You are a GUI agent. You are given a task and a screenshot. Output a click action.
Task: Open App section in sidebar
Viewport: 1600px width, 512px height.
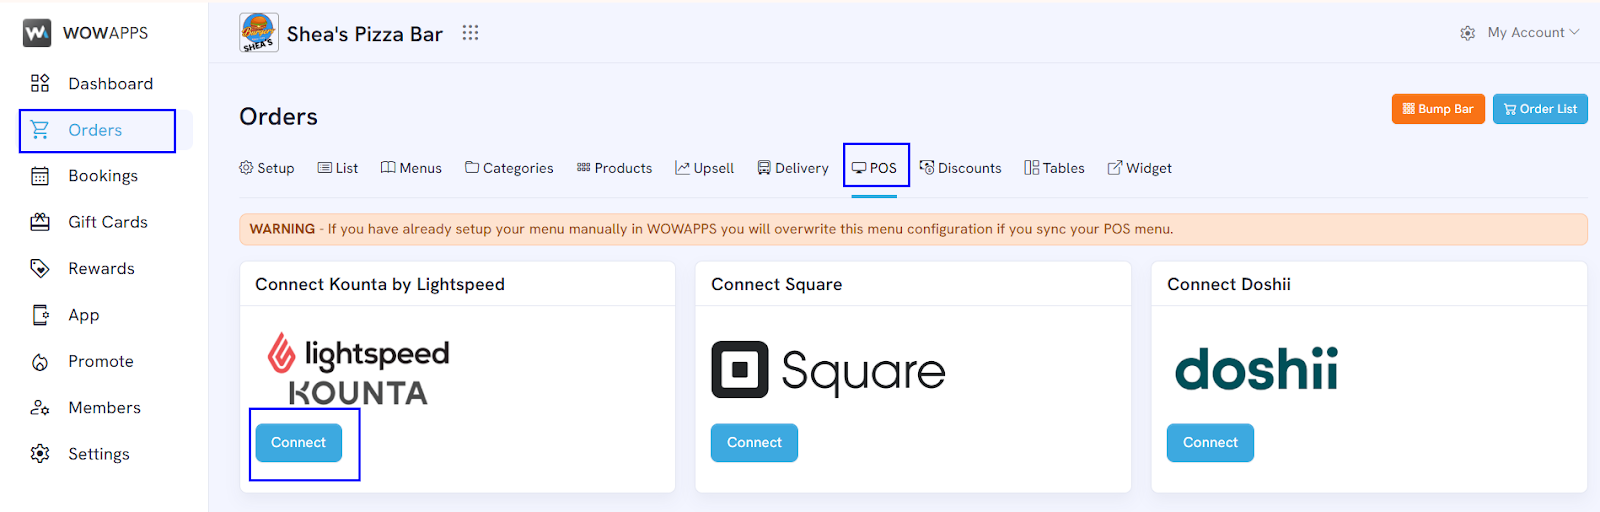coord(84,315)
